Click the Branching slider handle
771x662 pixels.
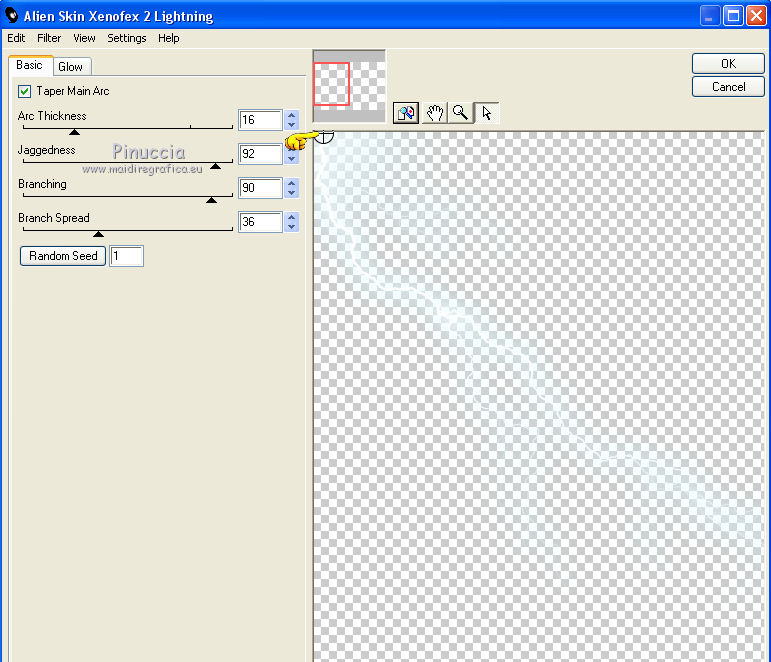coord(211,200)
